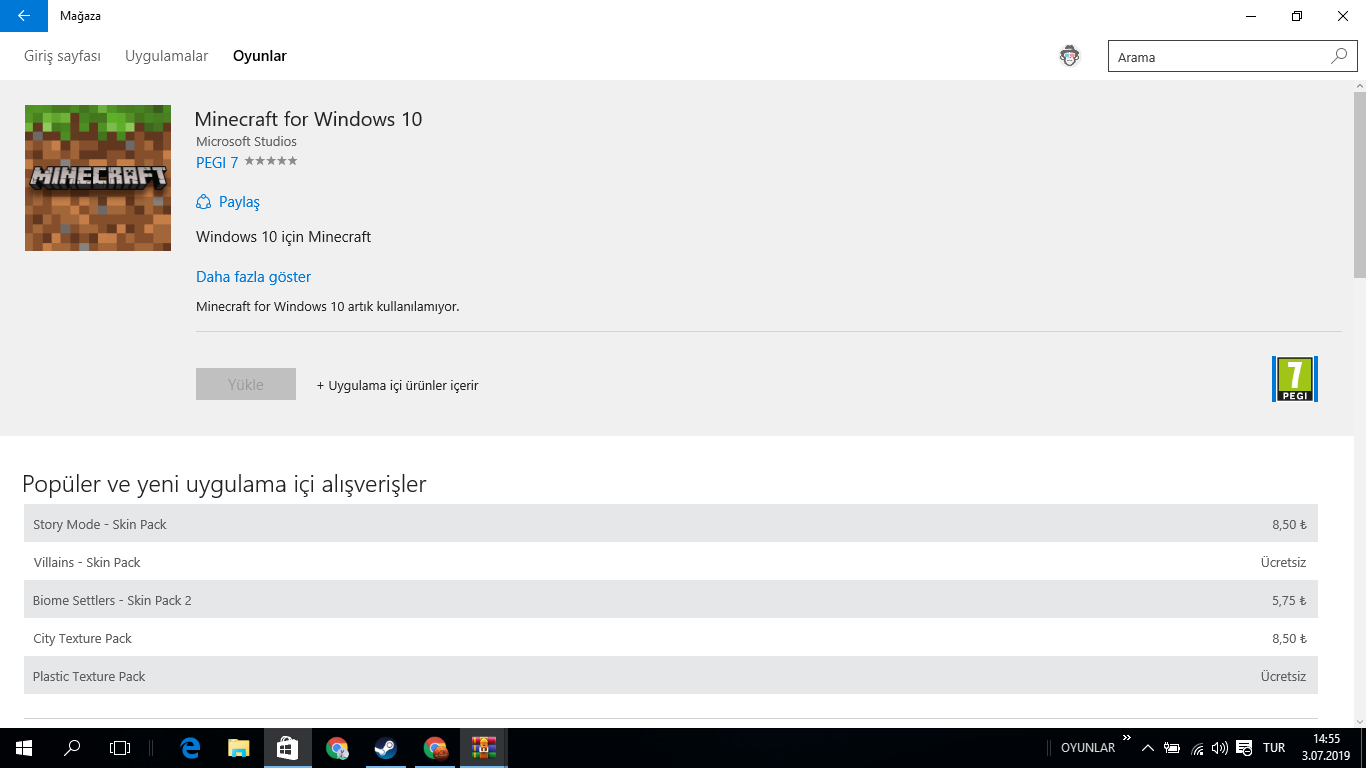1366x768 pixels.
Task: Click the Microsoft Studios publisher name
Action: (x=246, y=141)
